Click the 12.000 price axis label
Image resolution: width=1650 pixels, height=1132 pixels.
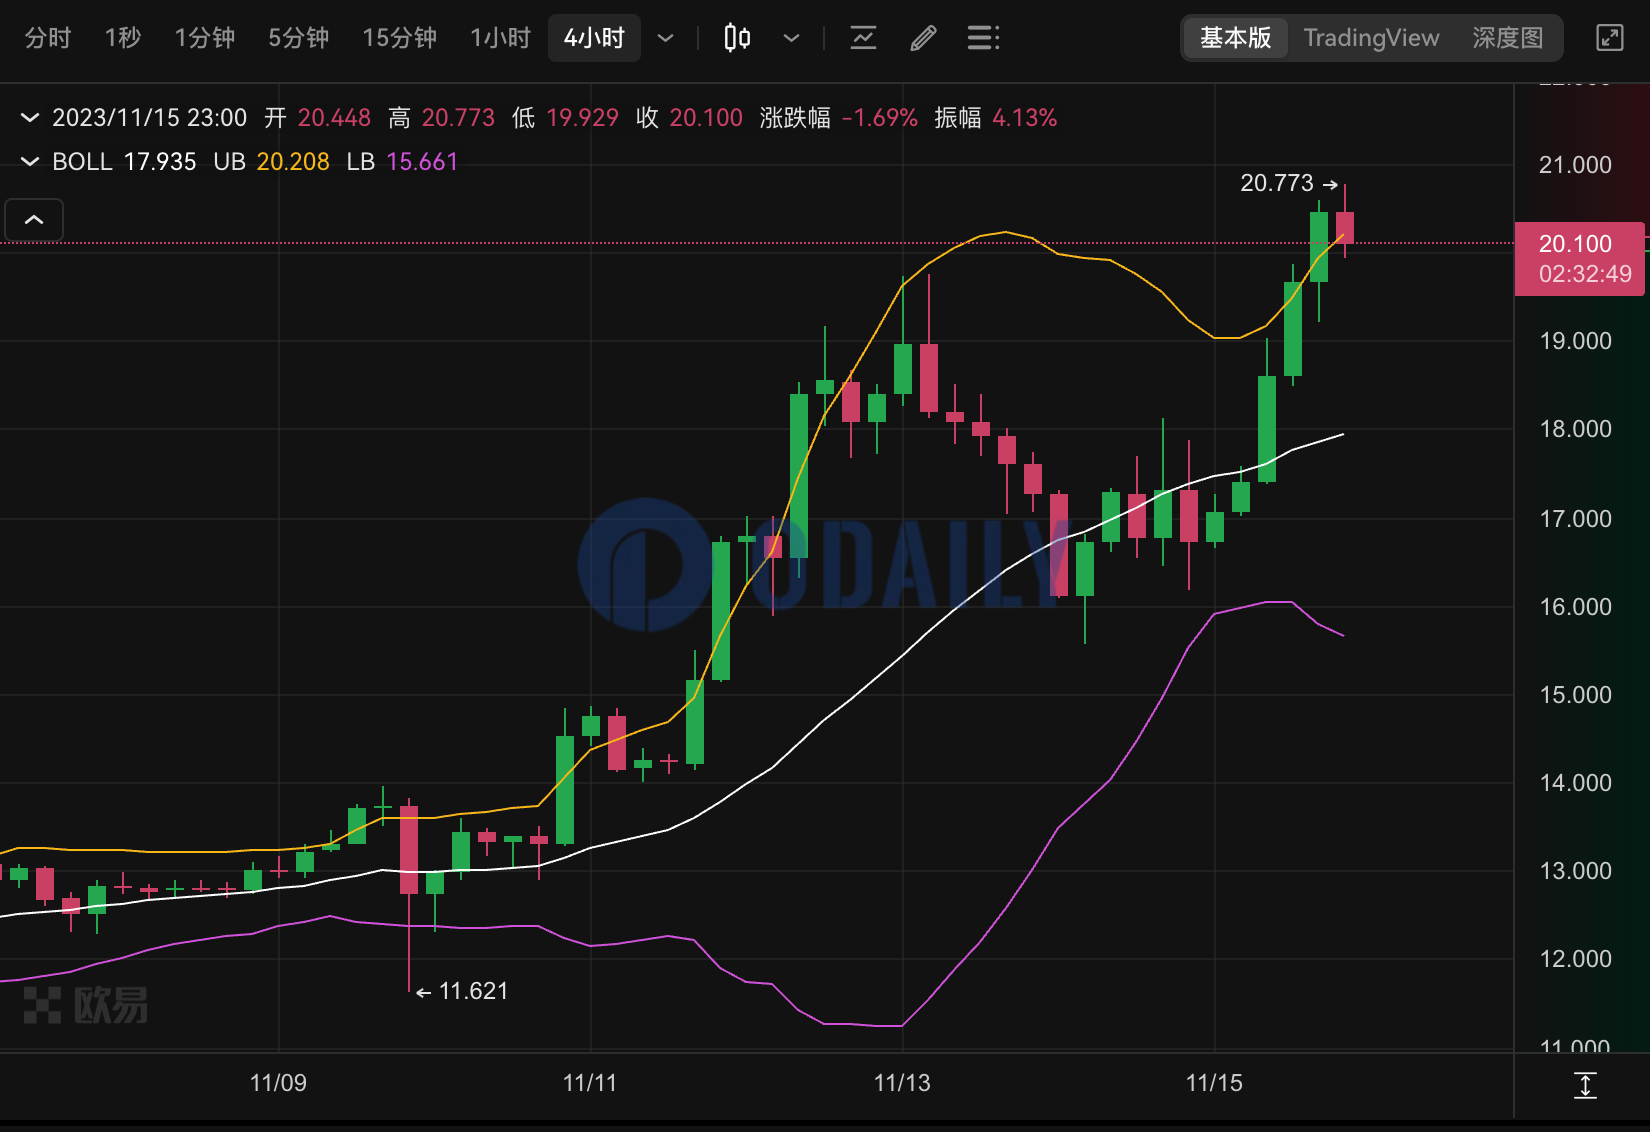(x=1575, y=959)
